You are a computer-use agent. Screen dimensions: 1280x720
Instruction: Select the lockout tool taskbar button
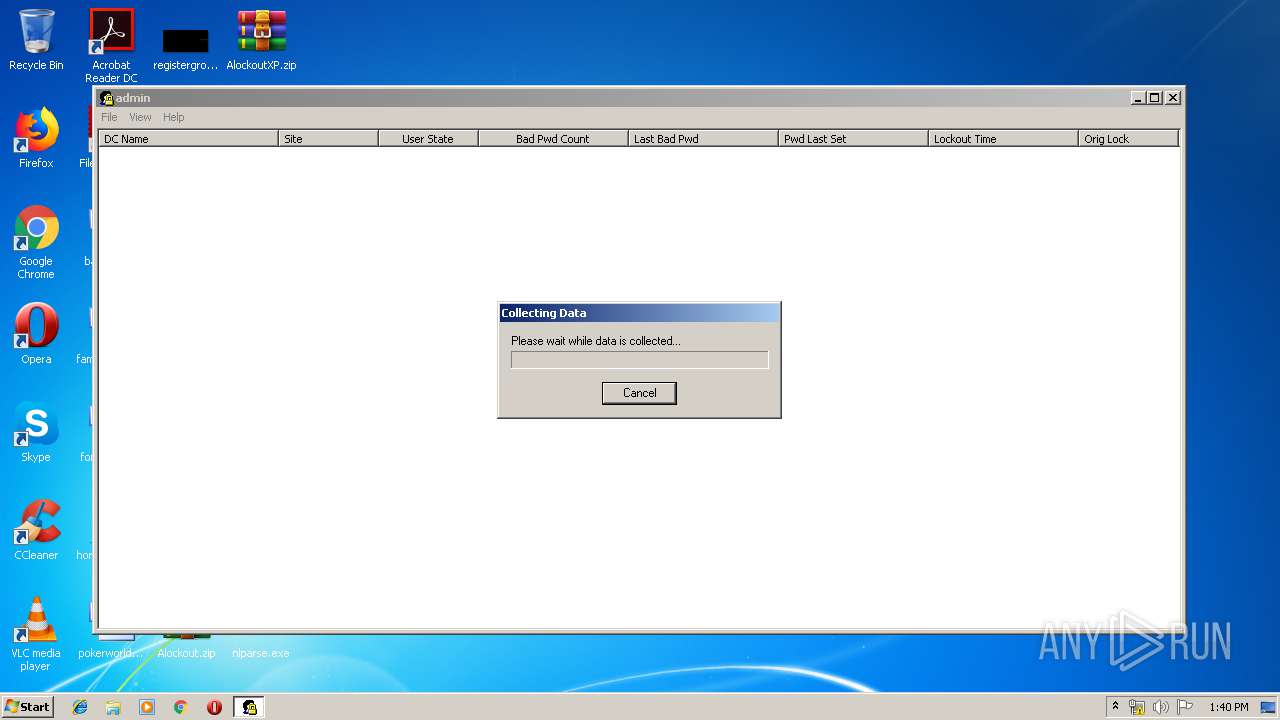pos(249,707)
